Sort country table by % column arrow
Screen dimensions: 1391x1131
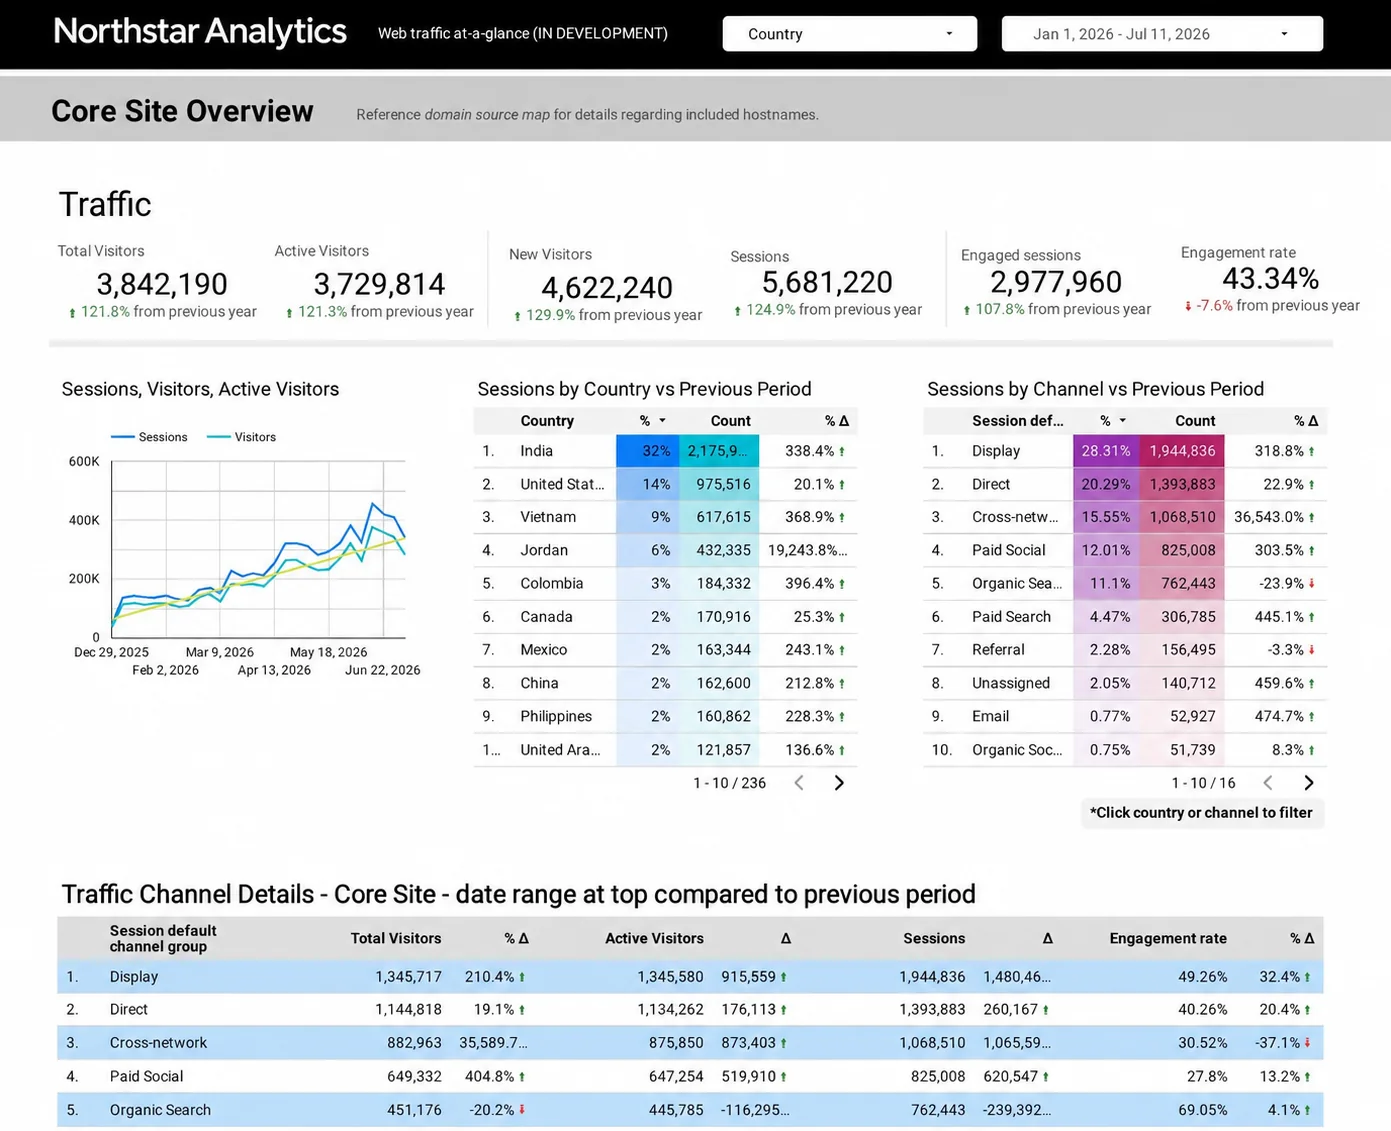[x=662, y=421]
